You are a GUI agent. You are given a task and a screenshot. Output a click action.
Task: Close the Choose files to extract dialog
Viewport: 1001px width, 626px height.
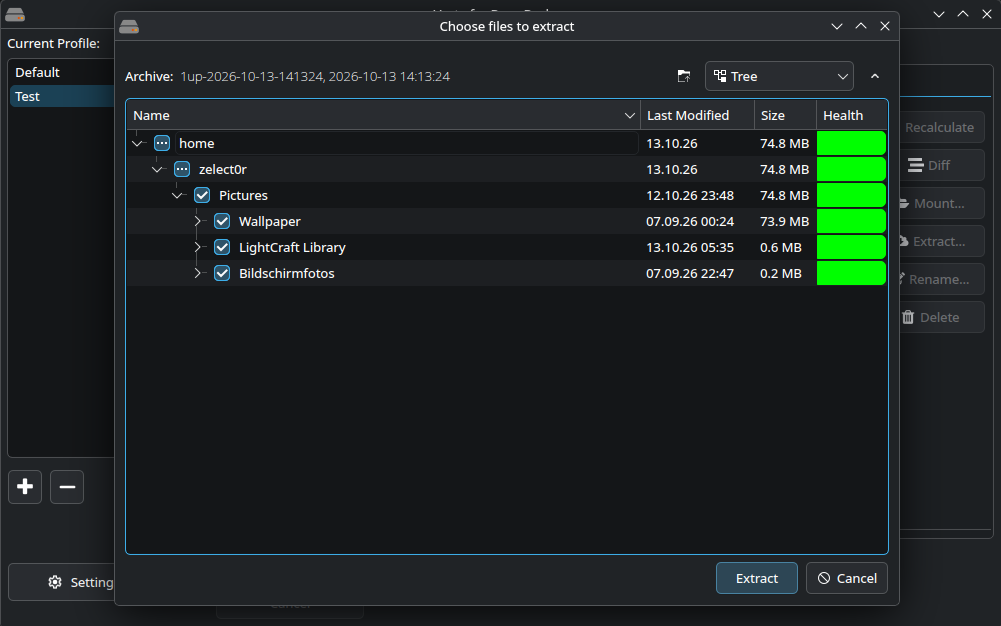(885, 26)
